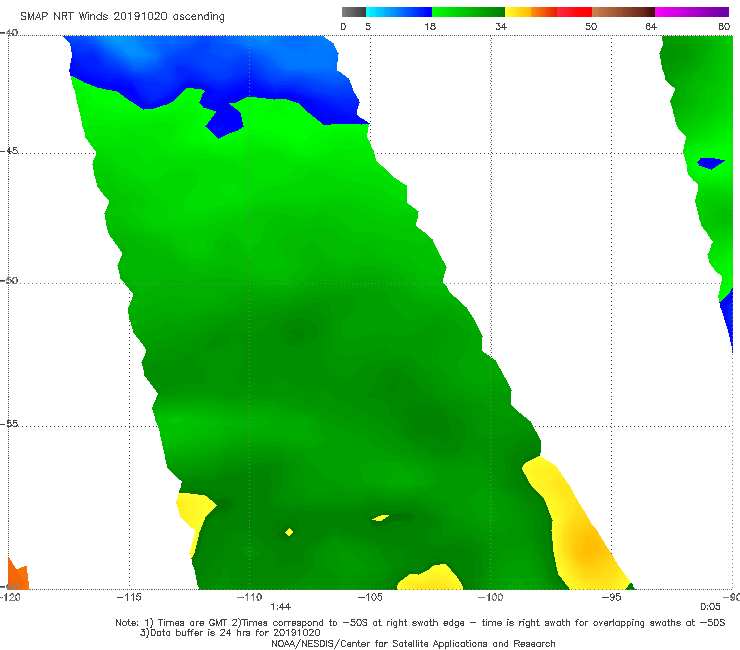
Task: Click the title 'SMAP NRT Winds 20191020 ascending'
Action: point(122,16)
